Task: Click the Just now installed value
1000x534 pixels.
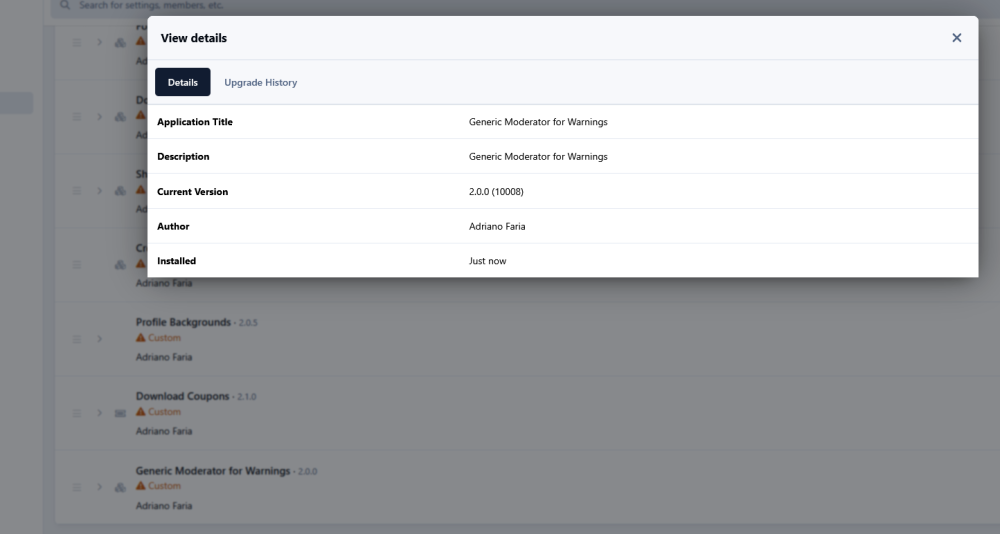Action: pyautogui.click(x=487, y=261)
